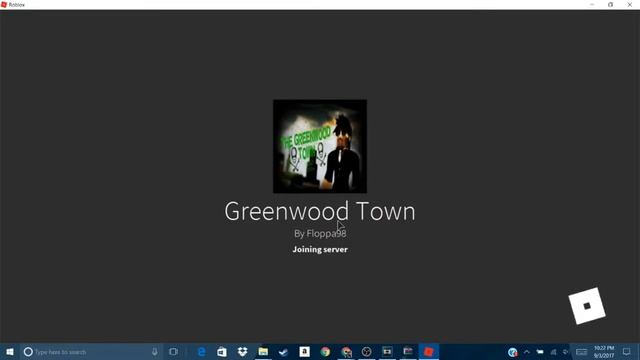Click the network tray icon

point(553,351)
